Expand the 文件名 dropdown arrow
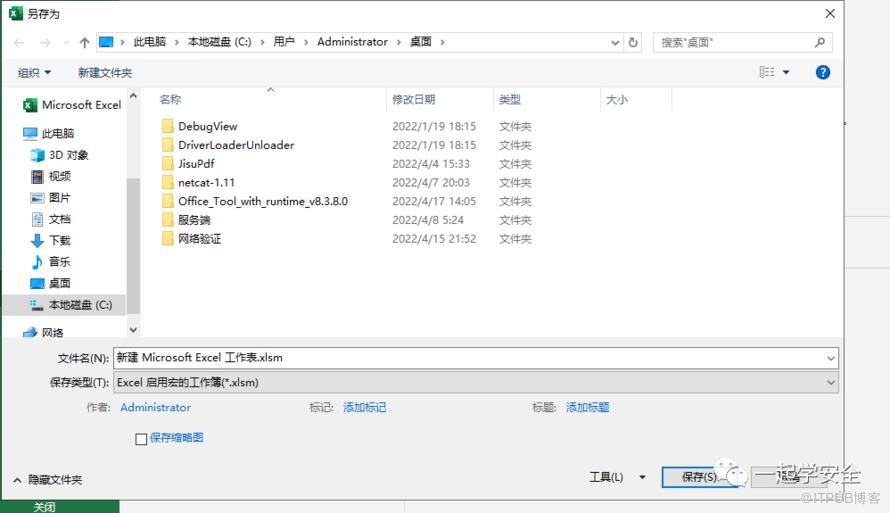 click(830, 358)
